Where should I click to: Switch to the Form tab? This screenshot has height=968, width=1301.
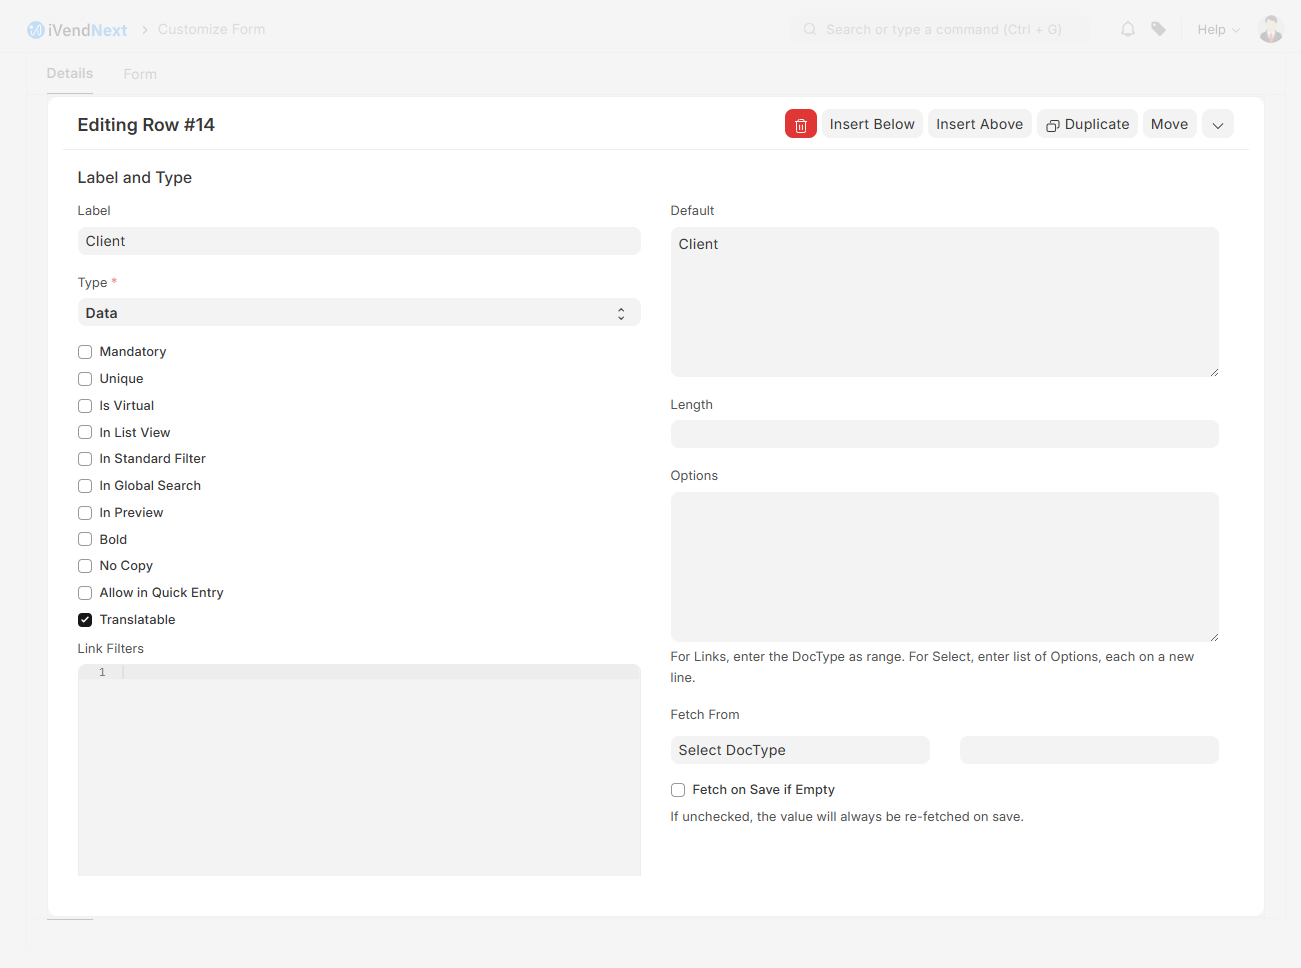(x=139, y=73)
